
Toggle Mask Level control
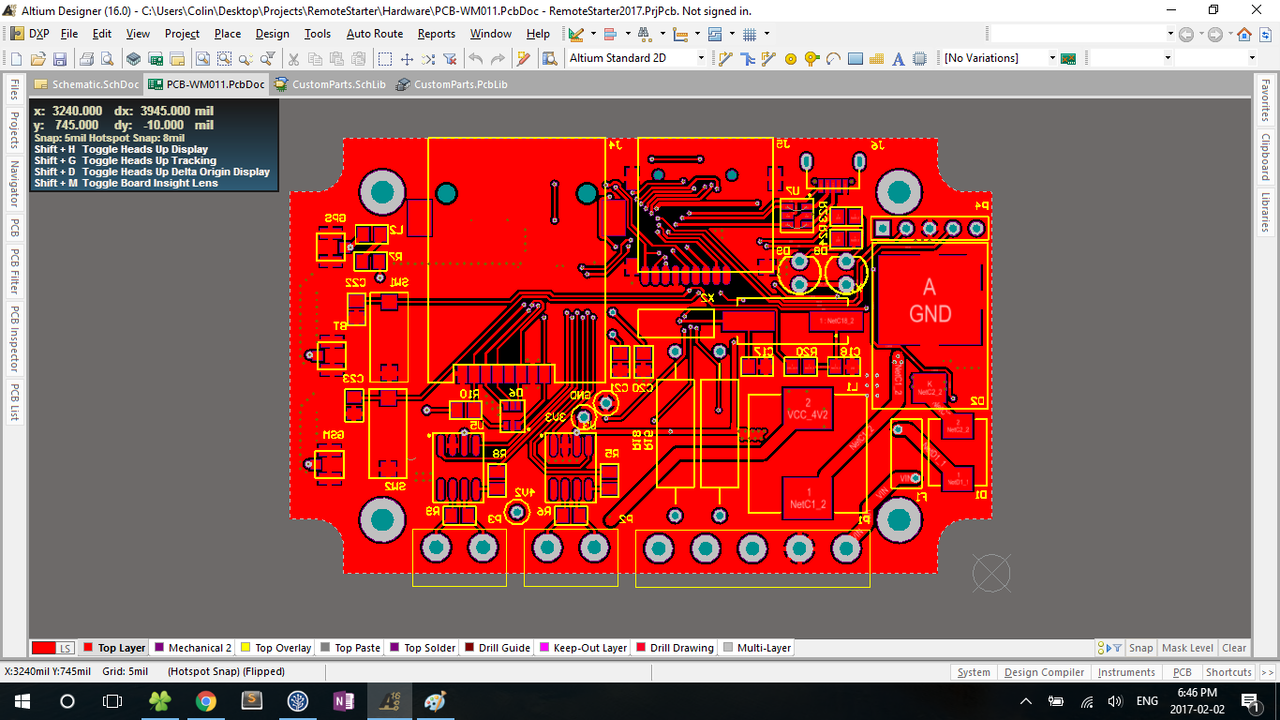(1187, 648)
